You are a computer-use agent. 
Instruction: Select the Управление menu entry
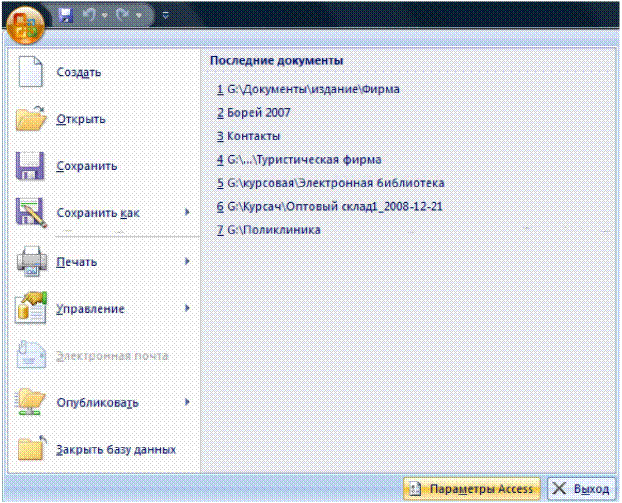(x=104, y=308)
